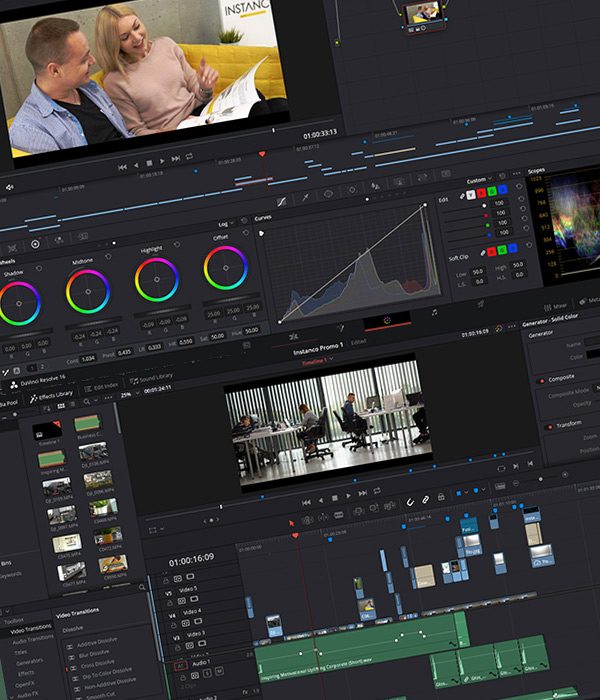Switch to the highlighted Color page tab icon
The image size is (600, 700).
pyautogui.click(x=387, y=320)
